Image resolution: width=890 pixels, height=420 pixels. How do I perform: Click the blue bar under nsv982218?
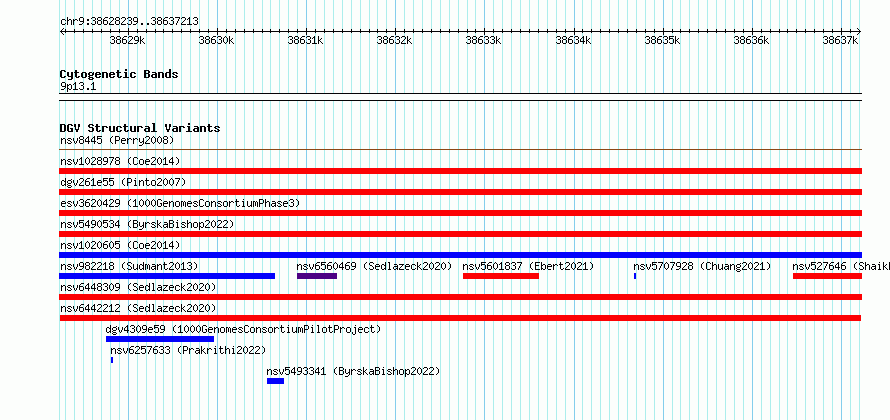click(167, 276)
